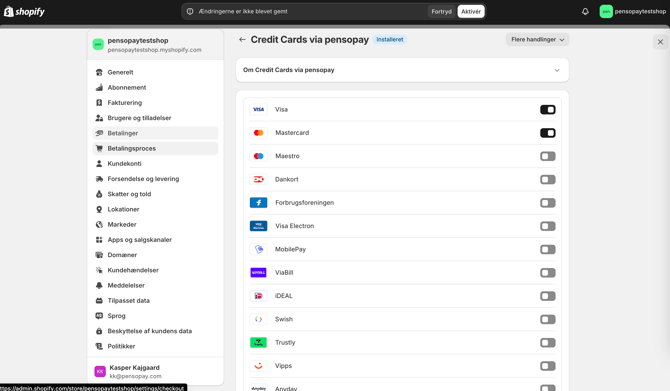Click the MobilePay logo icon
The height and width of the screenshot is (391, 670).
click(x=259, y=249)
